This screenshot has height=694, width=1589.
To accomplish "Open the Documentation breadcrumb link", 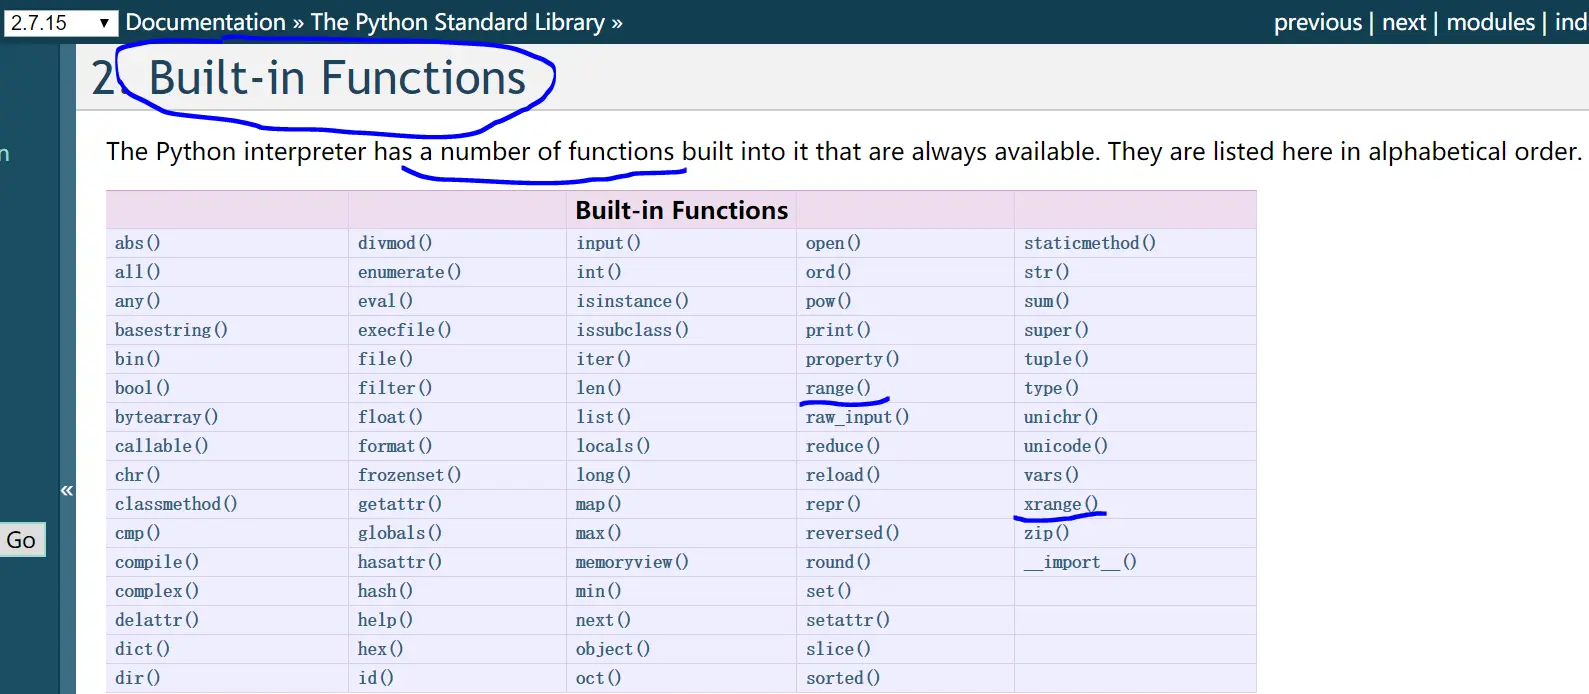I will coord(206,22).
